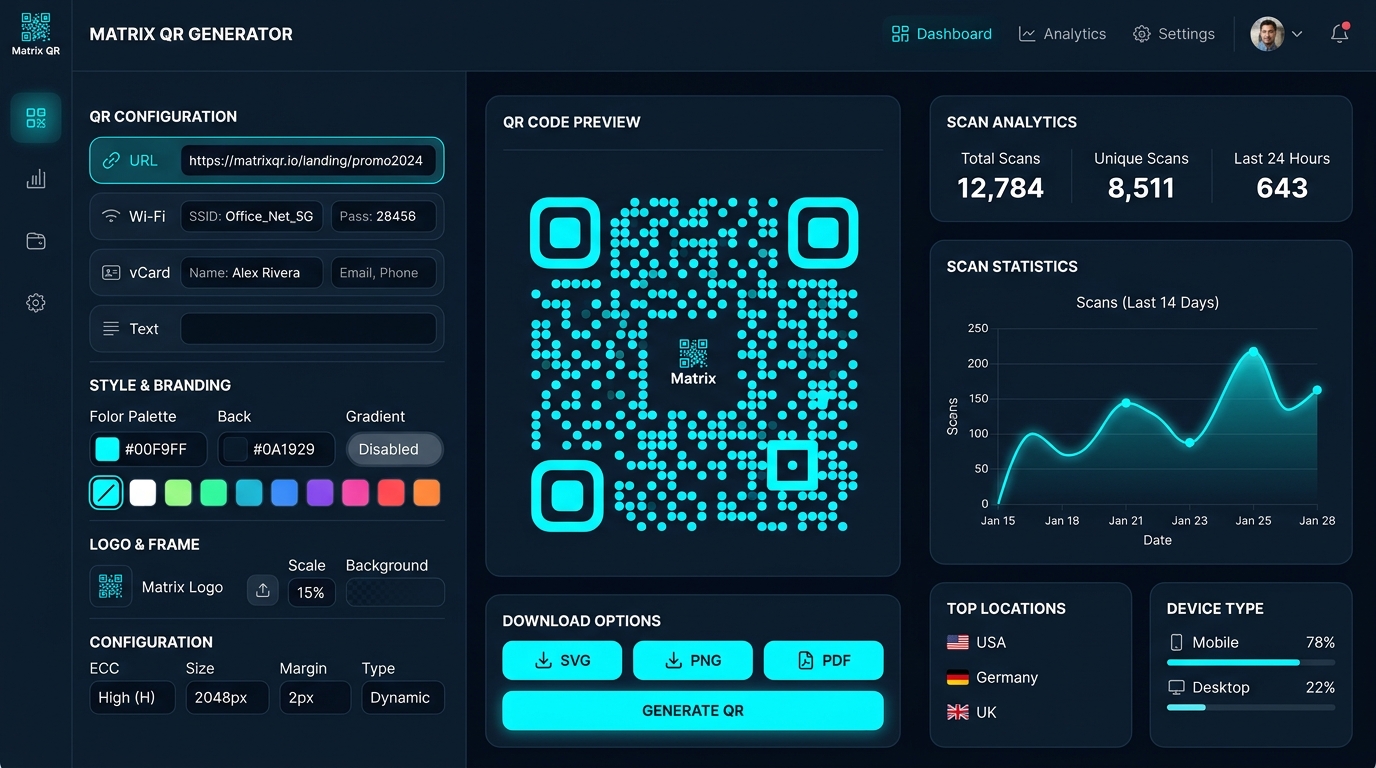Image resolution: width=1376 pixels, height=768 pixels.
Task: Open the QR generator sidebar icon
Action: 36,118
